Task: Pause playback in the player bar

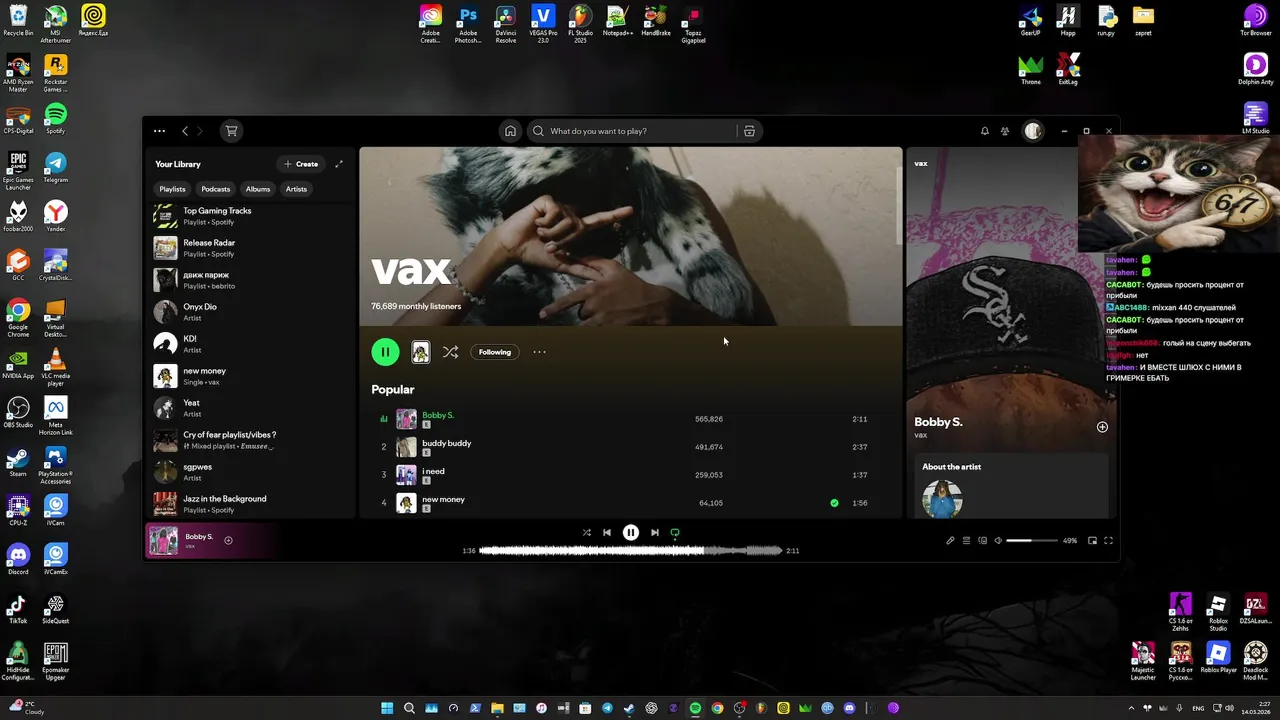Action: coord(631,533)
